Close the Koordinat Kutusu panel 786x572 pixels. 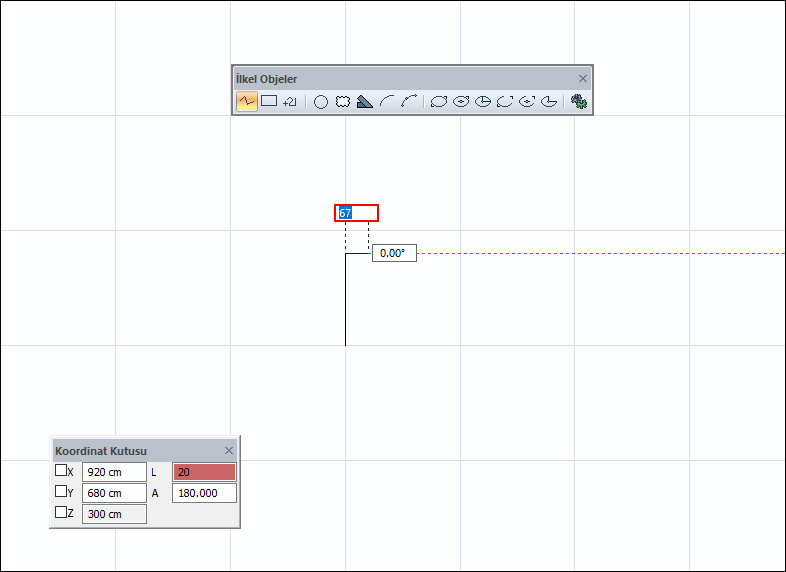point(229,451)
